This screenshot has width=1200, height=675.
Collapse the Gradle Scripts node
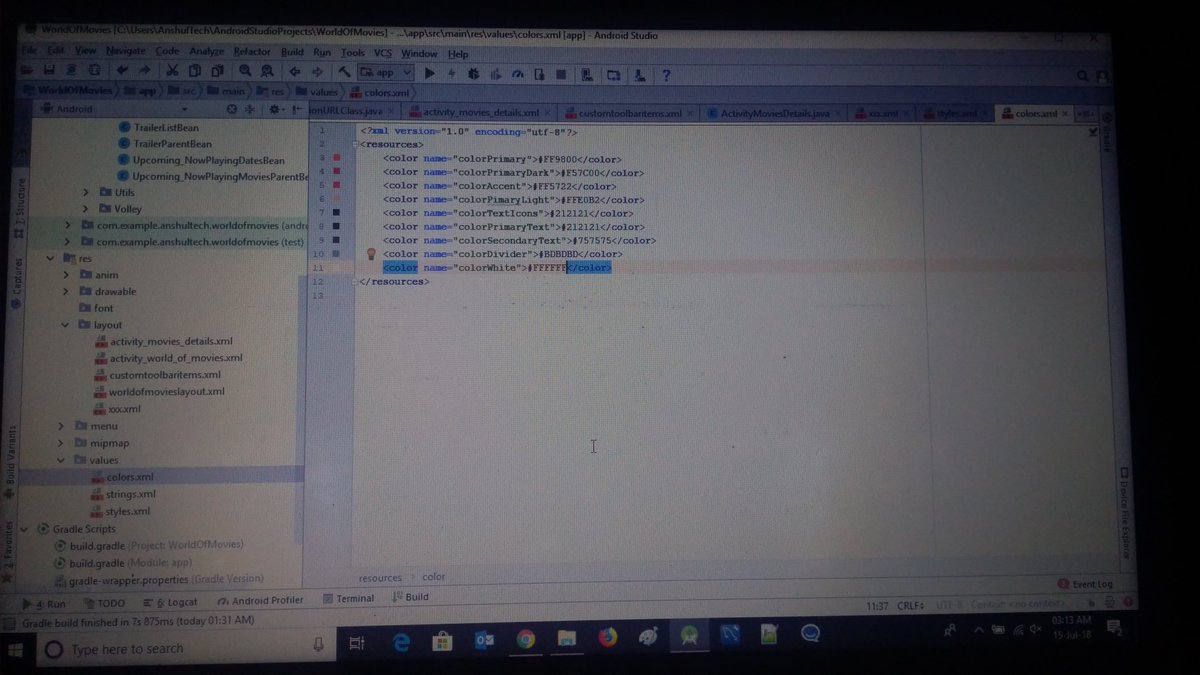point(25,528)
